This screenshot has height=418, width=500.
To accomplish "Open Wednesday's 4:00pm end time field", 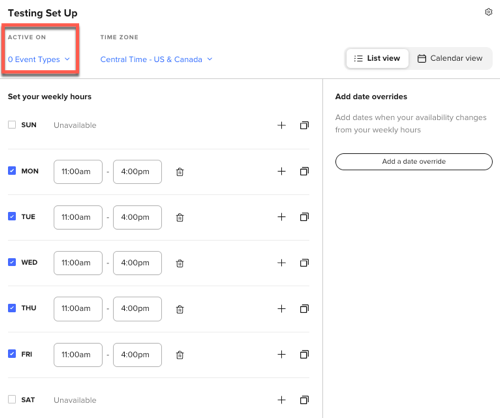I will (137, 263).
